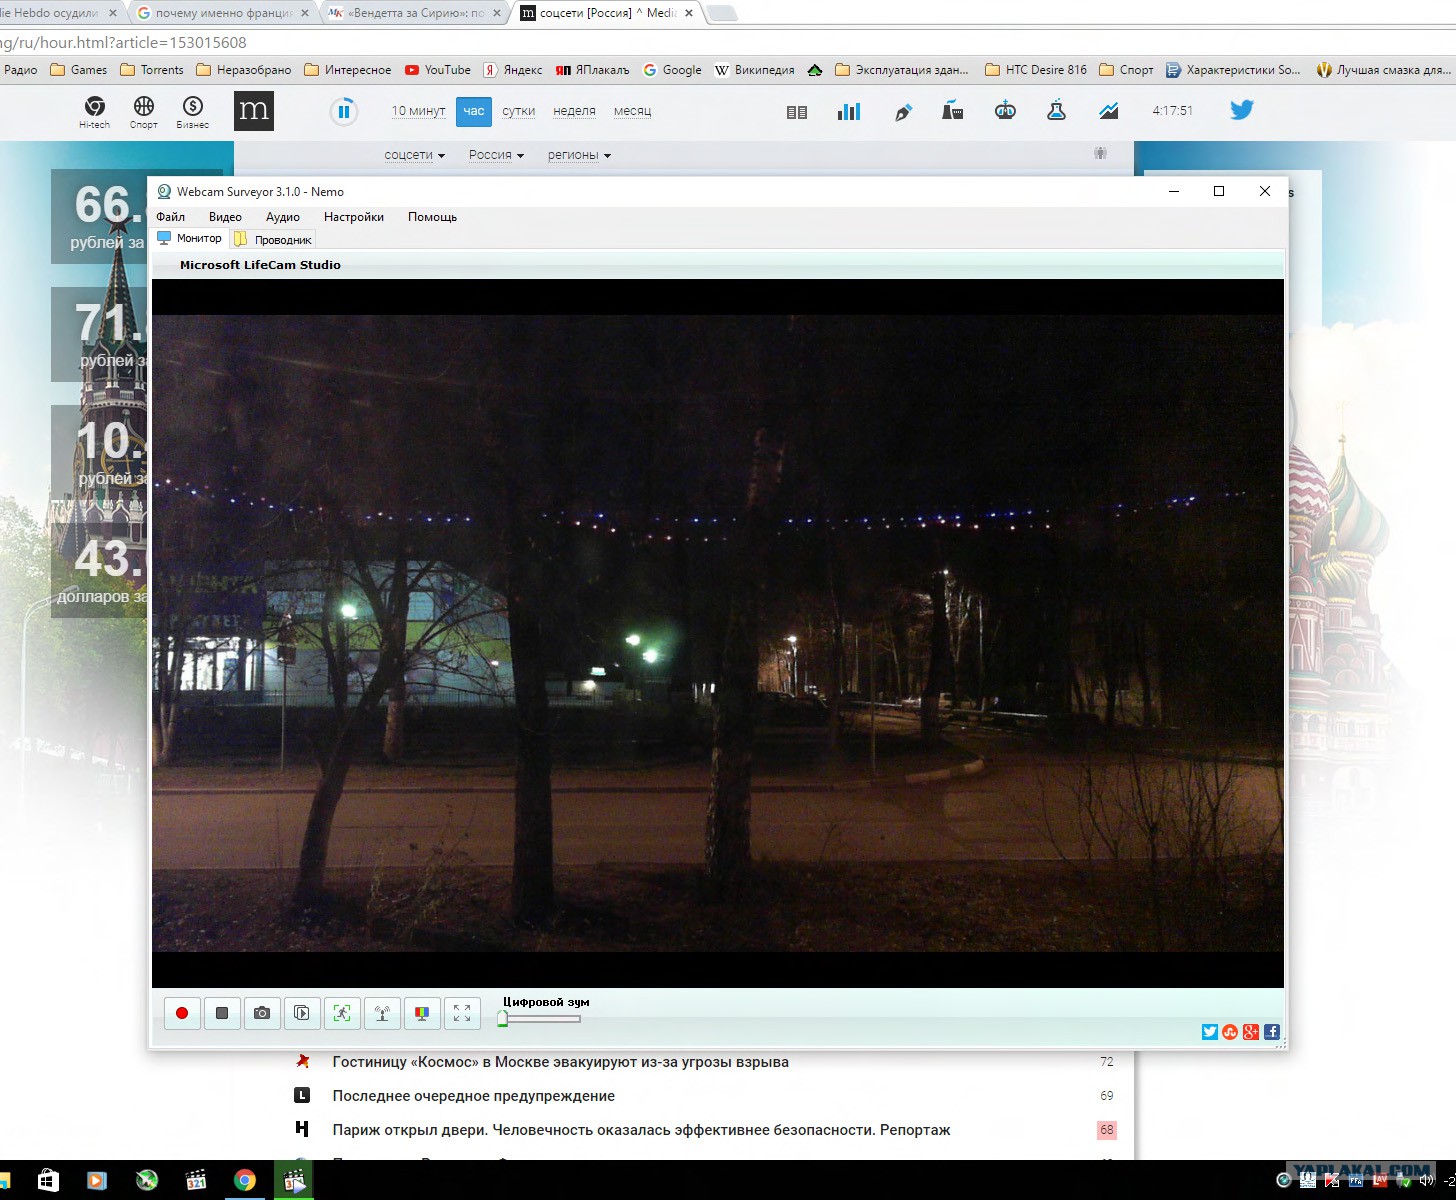
Task: Open the Hi-tech section icon
Action: pos(95,111)
